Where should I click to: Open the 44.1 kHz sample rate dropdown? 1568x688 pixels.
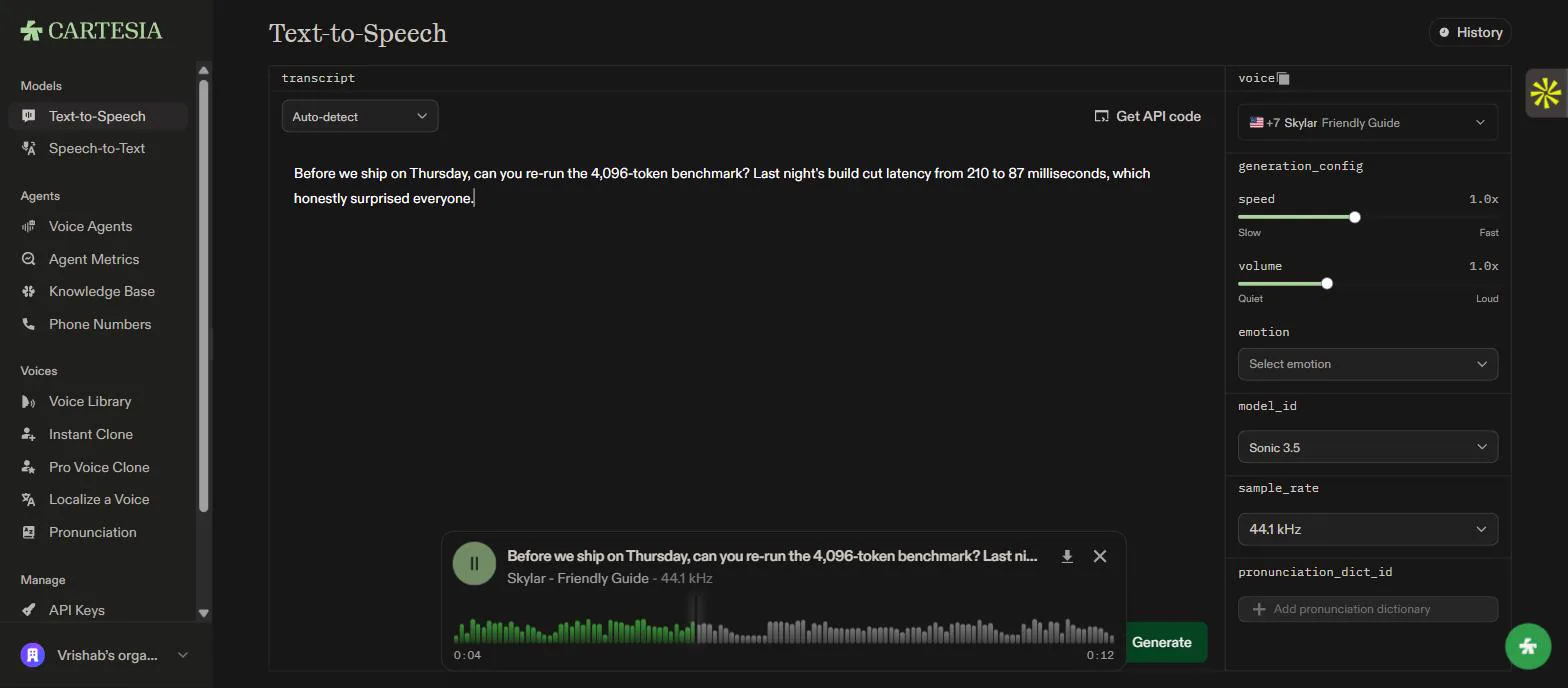click(1368, 529)
